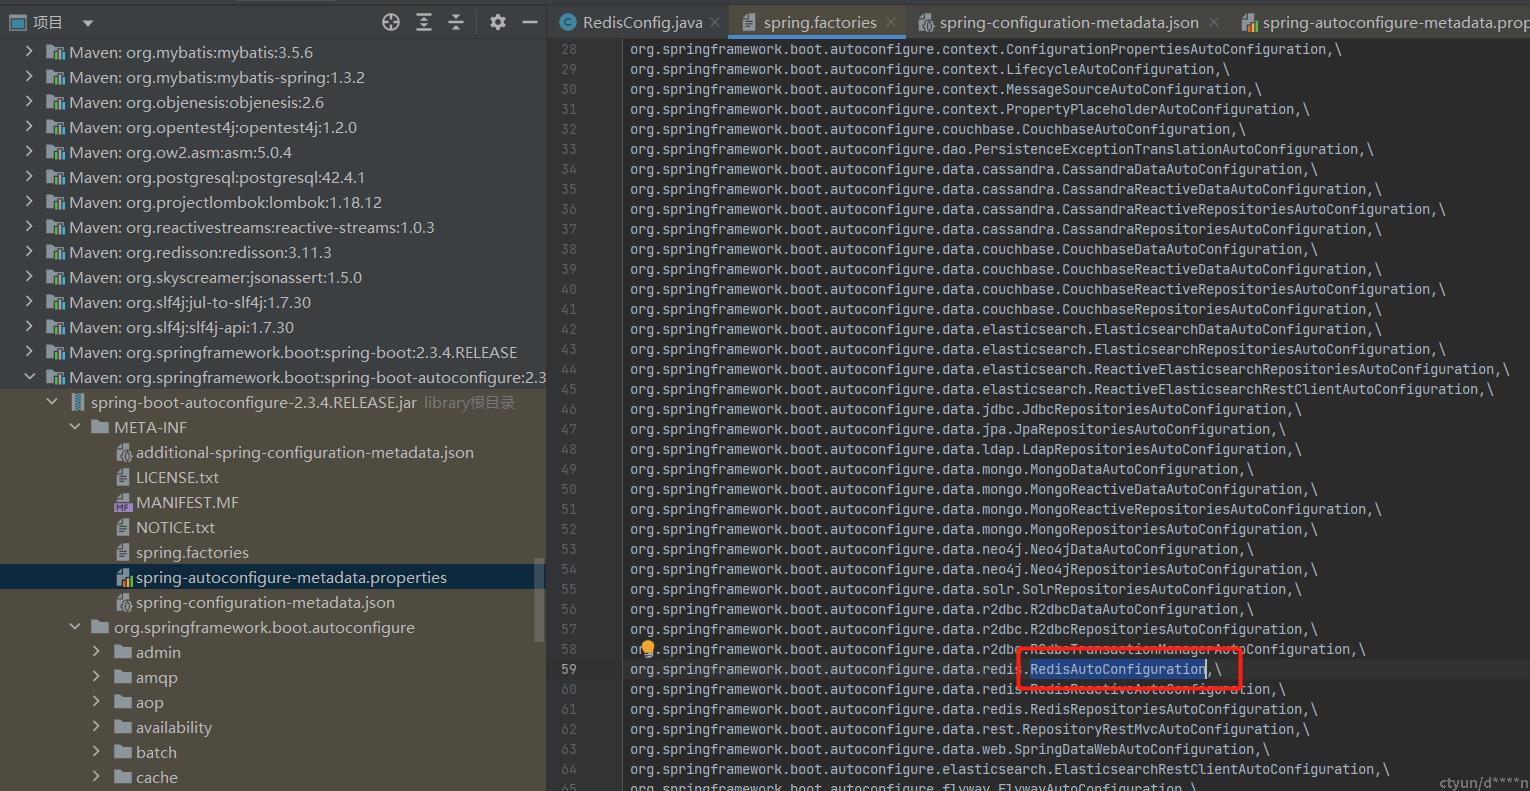Select Maven org.reactivestreams:reactive-streams:1.0.3
Viewport: 1530px width, 791px height.
click(251, 227)
